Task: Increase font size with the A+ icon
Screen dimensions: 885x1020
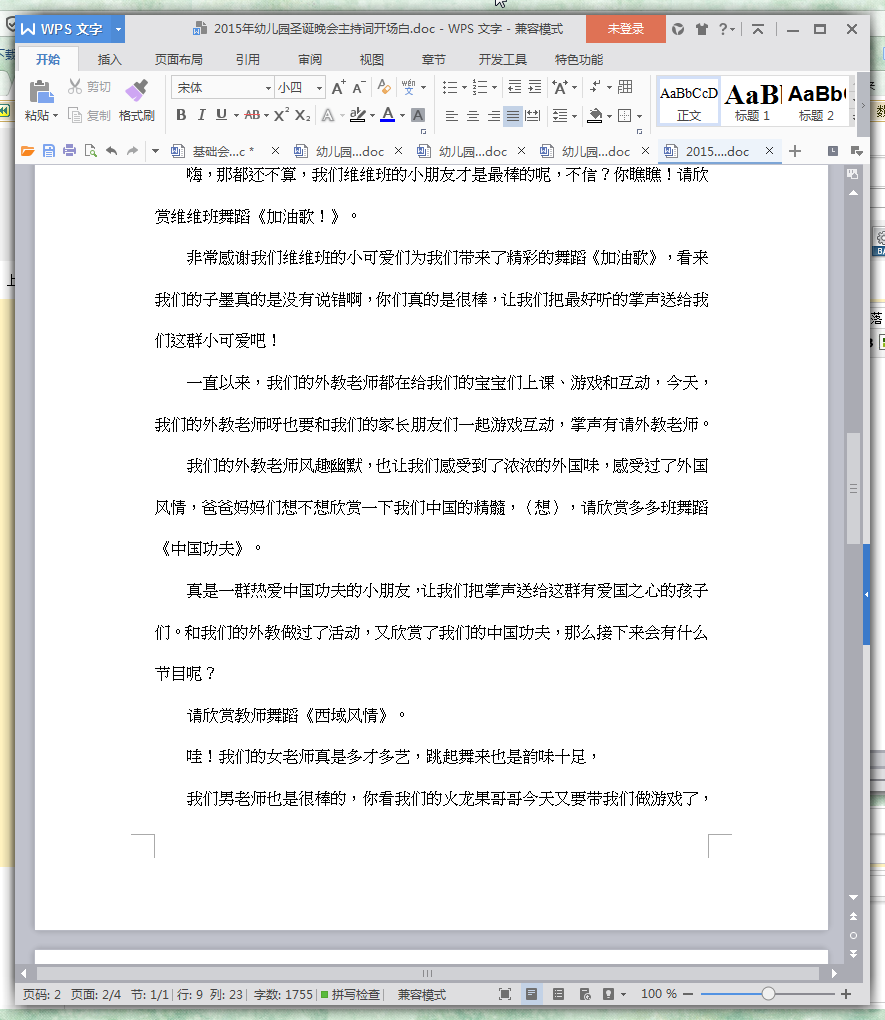Action: tap(338, 87)
